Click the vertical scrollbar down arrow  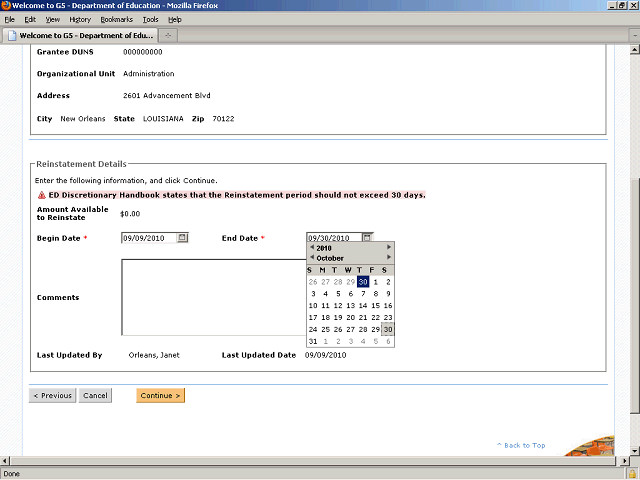pos(634,451)
